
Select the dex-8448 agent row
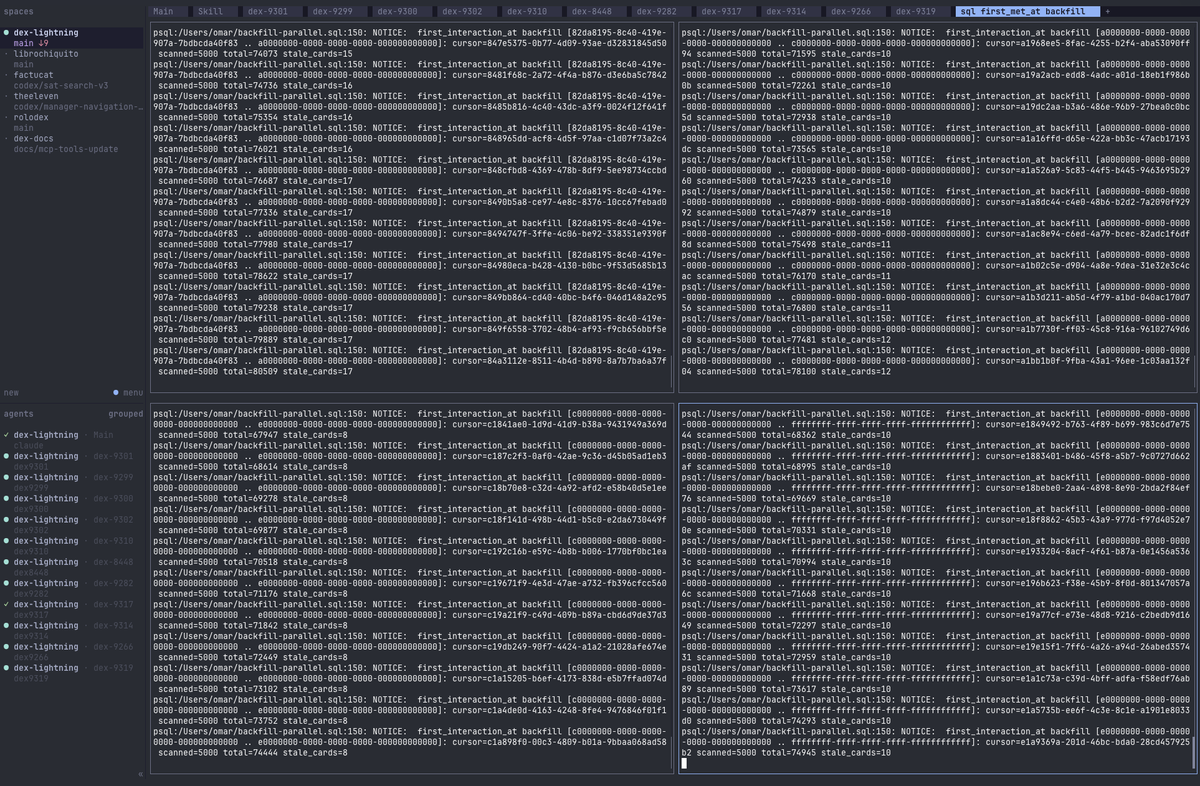pos(71,566)
